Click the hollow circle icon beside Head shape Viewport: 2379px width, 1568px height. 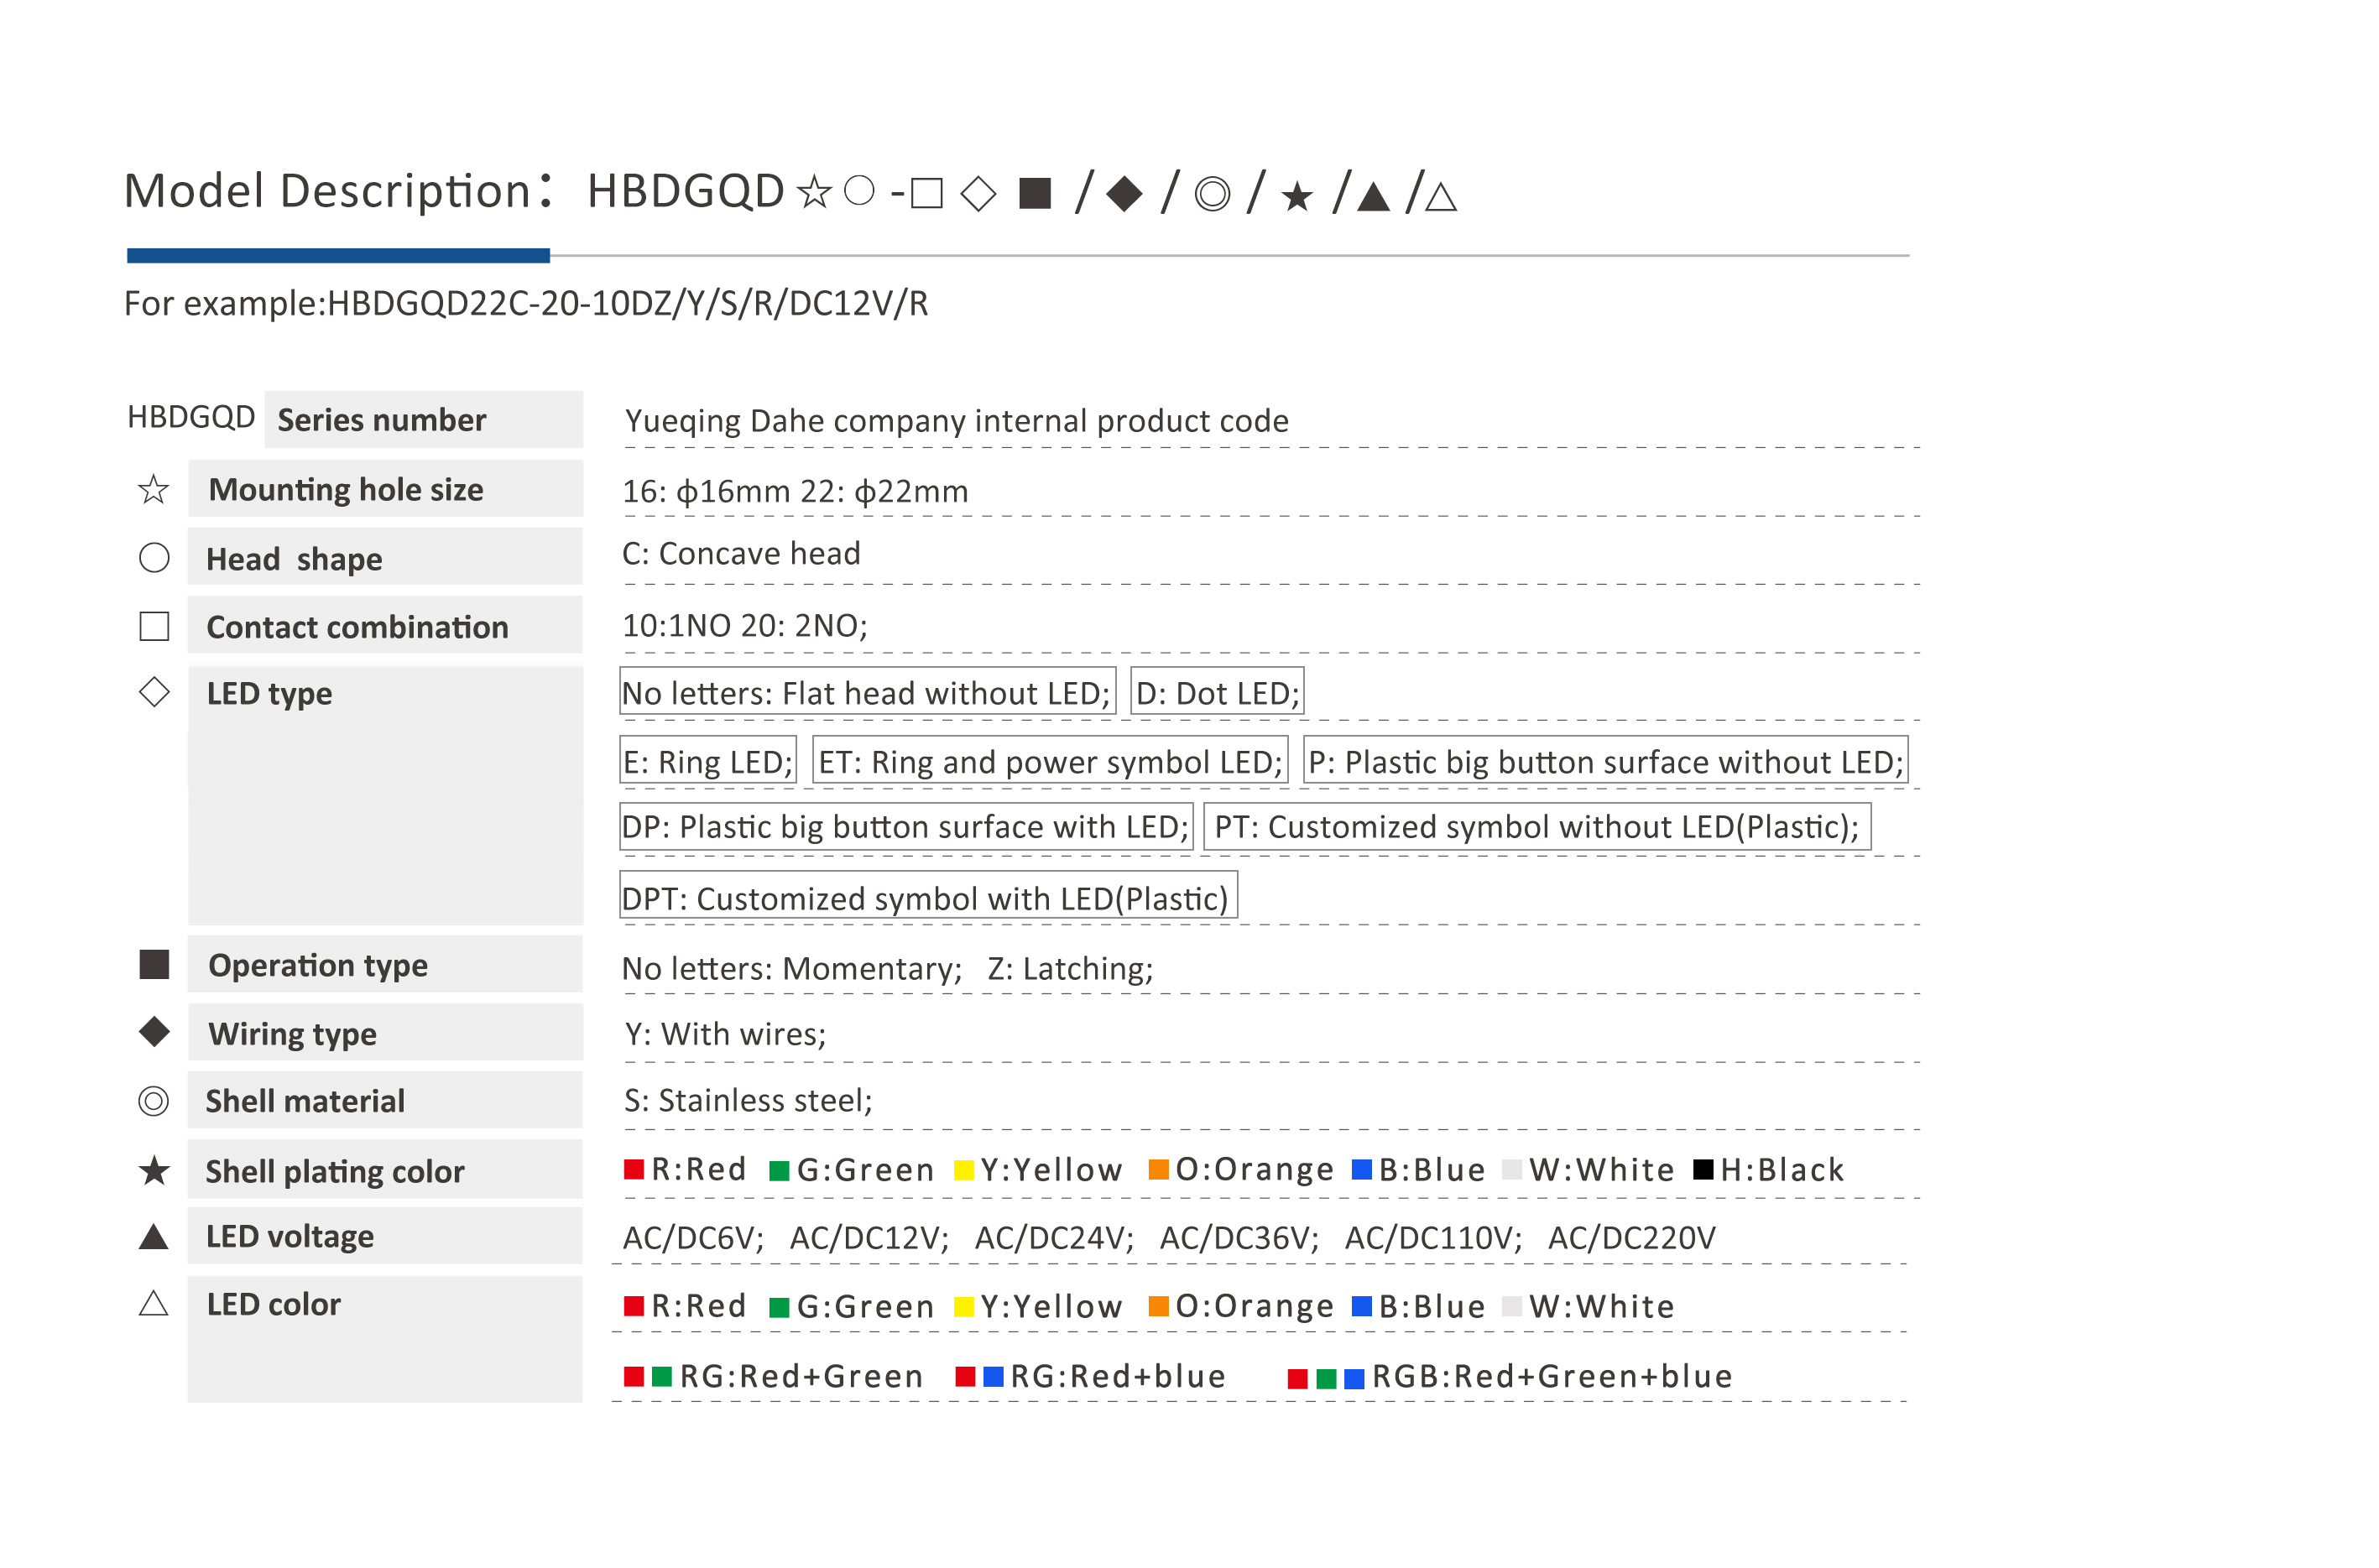154,558
